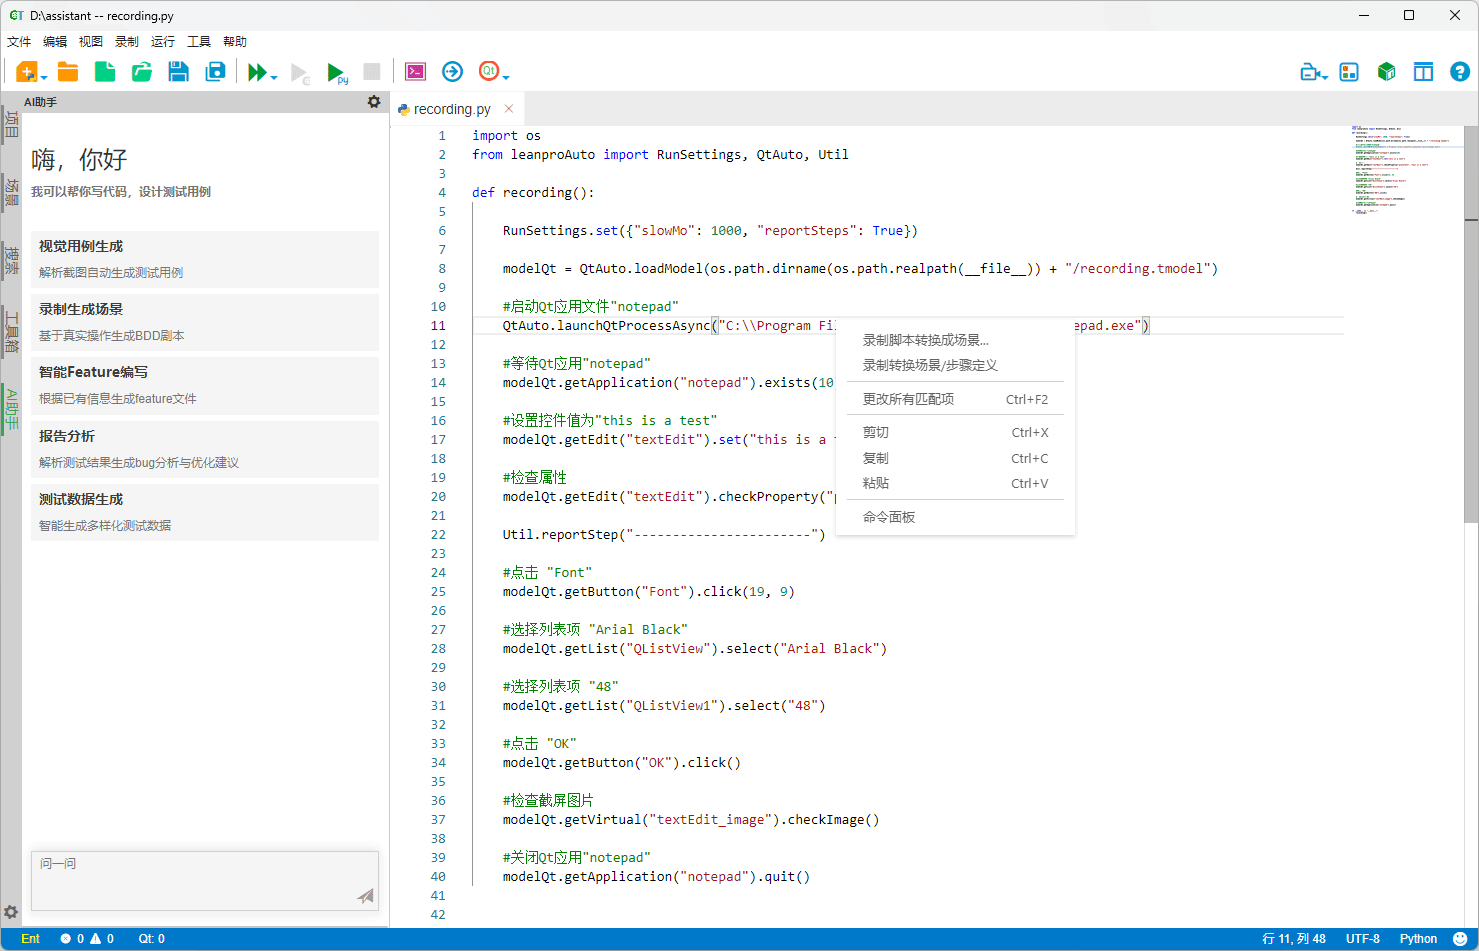Click the red Qt spy icon
Viewport: 1479px width, 951px height.
tap(489, 70)
